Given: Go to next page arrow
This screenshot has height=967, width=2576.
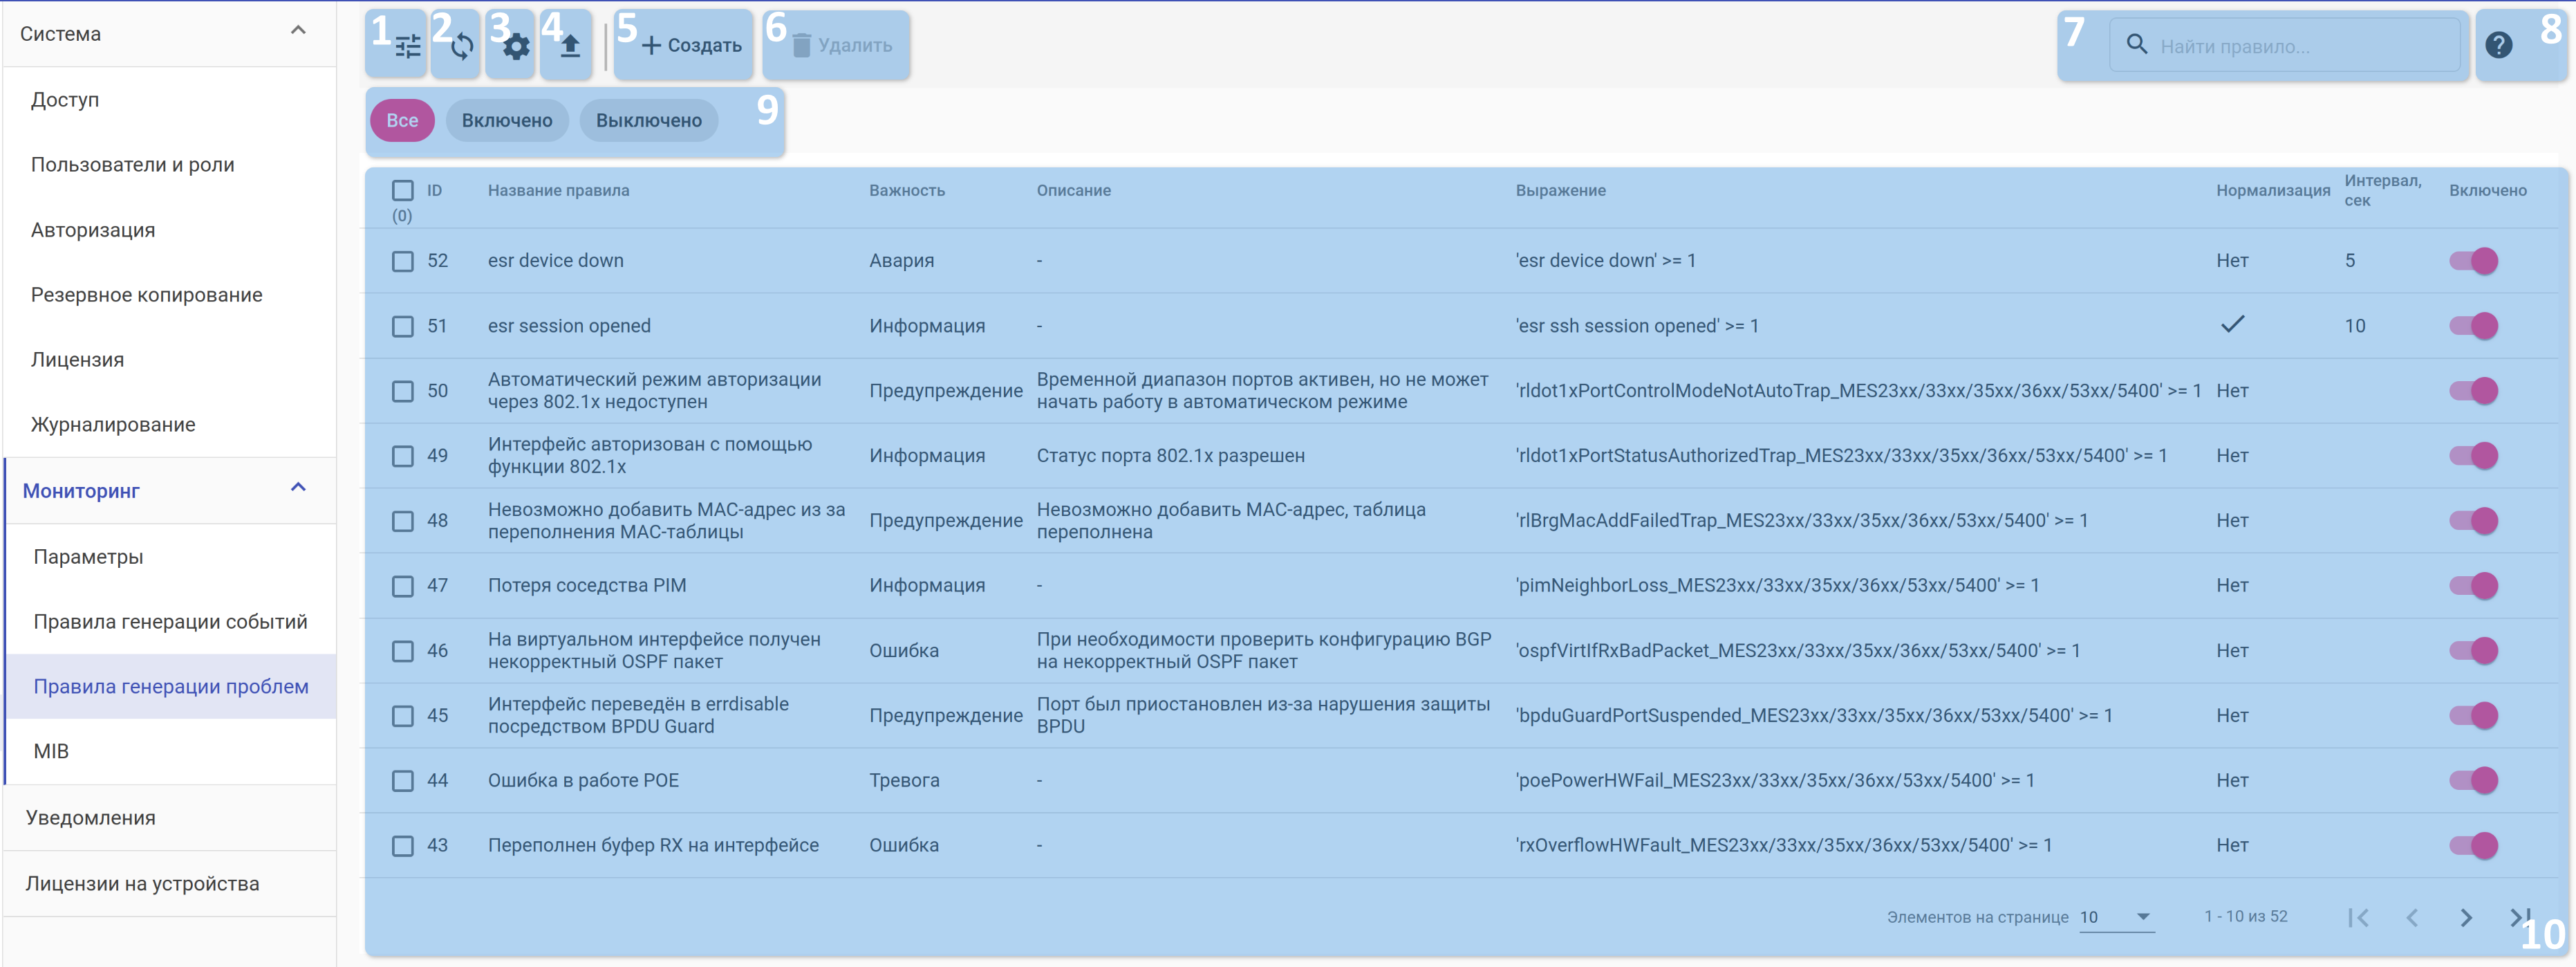Looking at the screenshot, I should pyautogui.click(x=2465, y=917).
